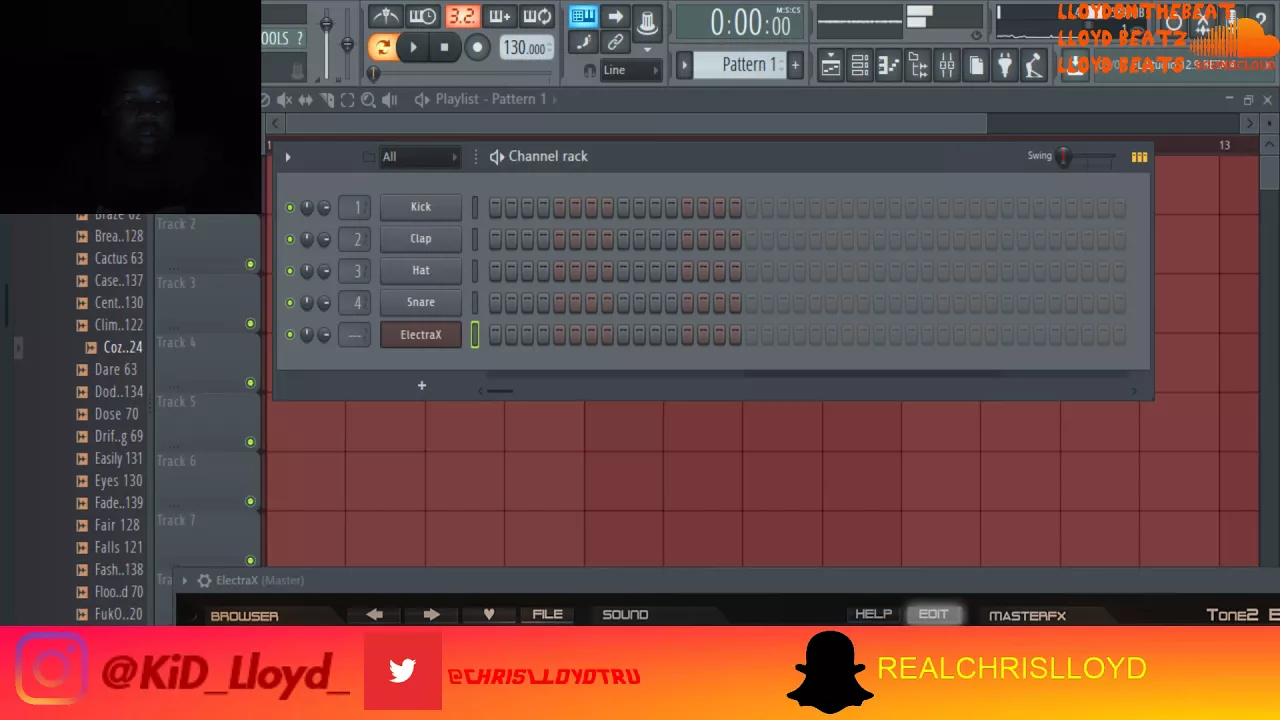Image resolution: width=1280 pixels, height=720 pixels.
Task: Click the playback speaker icon in playlist toolbar
Action: (390, 99)
